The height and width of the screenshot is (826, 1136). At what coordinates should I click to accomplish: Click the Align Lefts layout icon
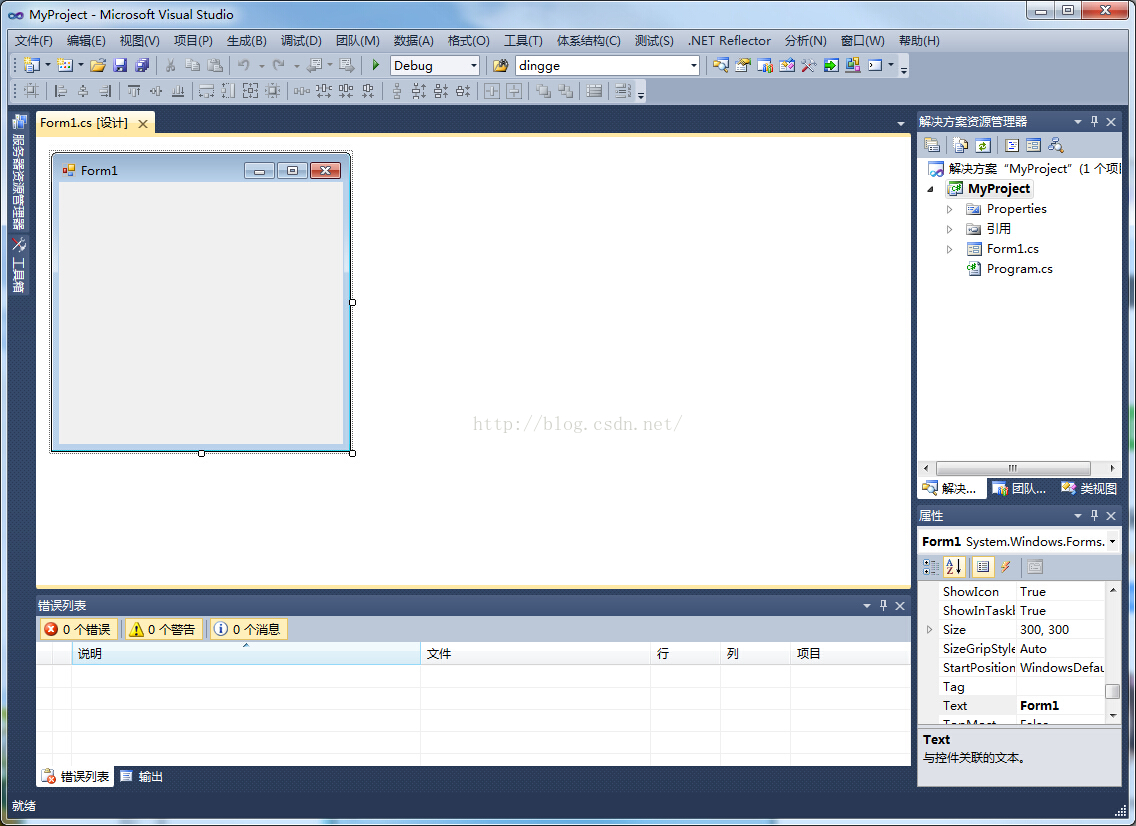tap(61, 91)
